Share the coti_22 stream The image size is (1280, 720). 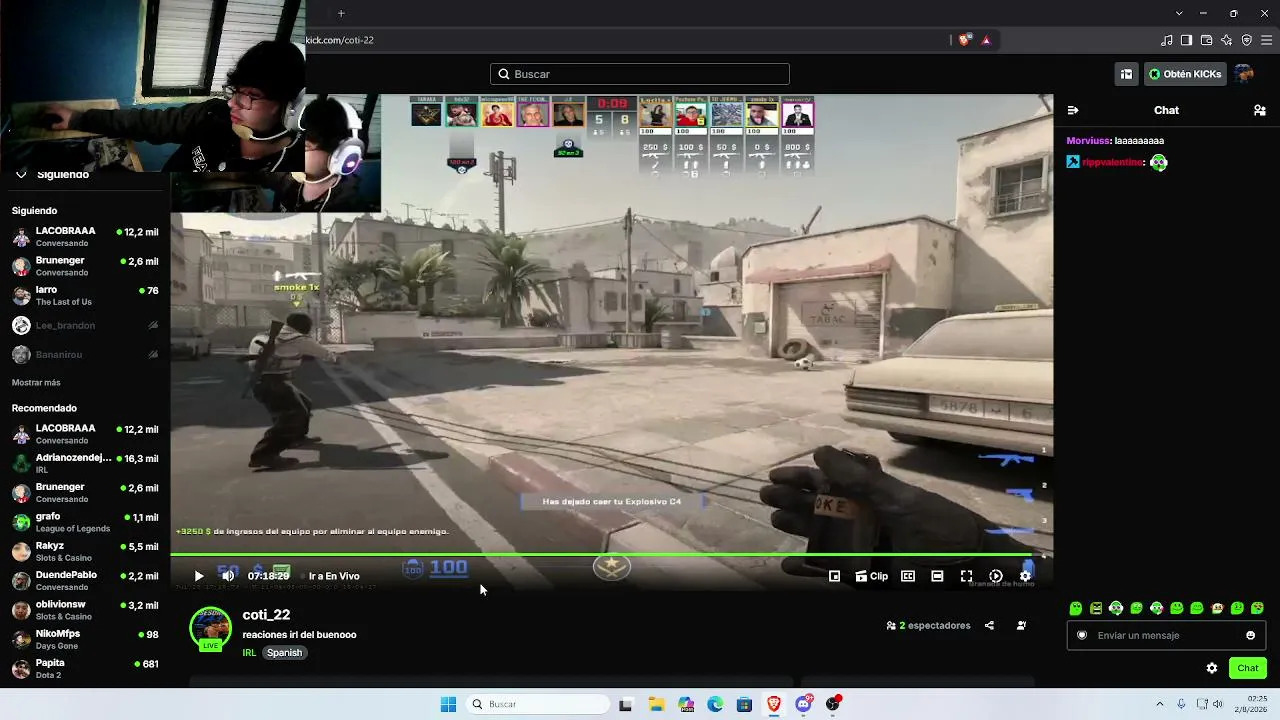989,626
